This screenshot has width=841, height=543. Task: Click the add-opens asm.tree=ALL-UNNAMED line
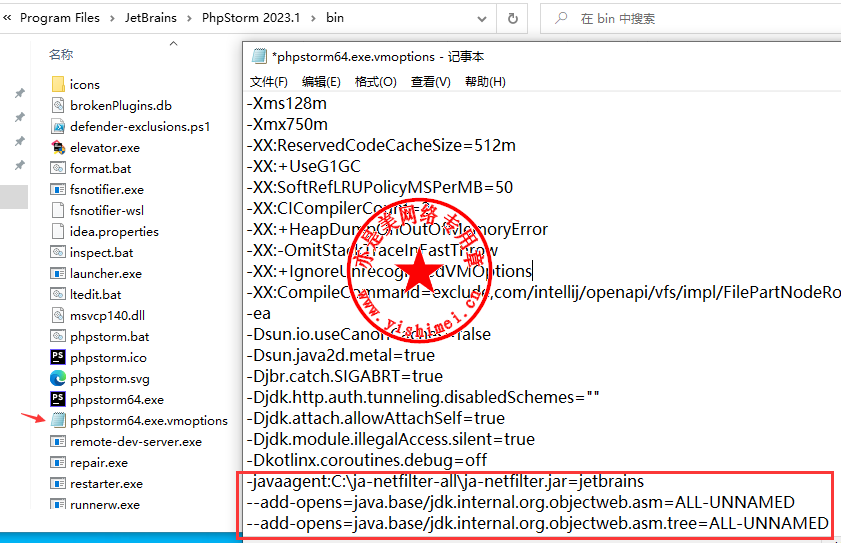[x=537, y=523]
